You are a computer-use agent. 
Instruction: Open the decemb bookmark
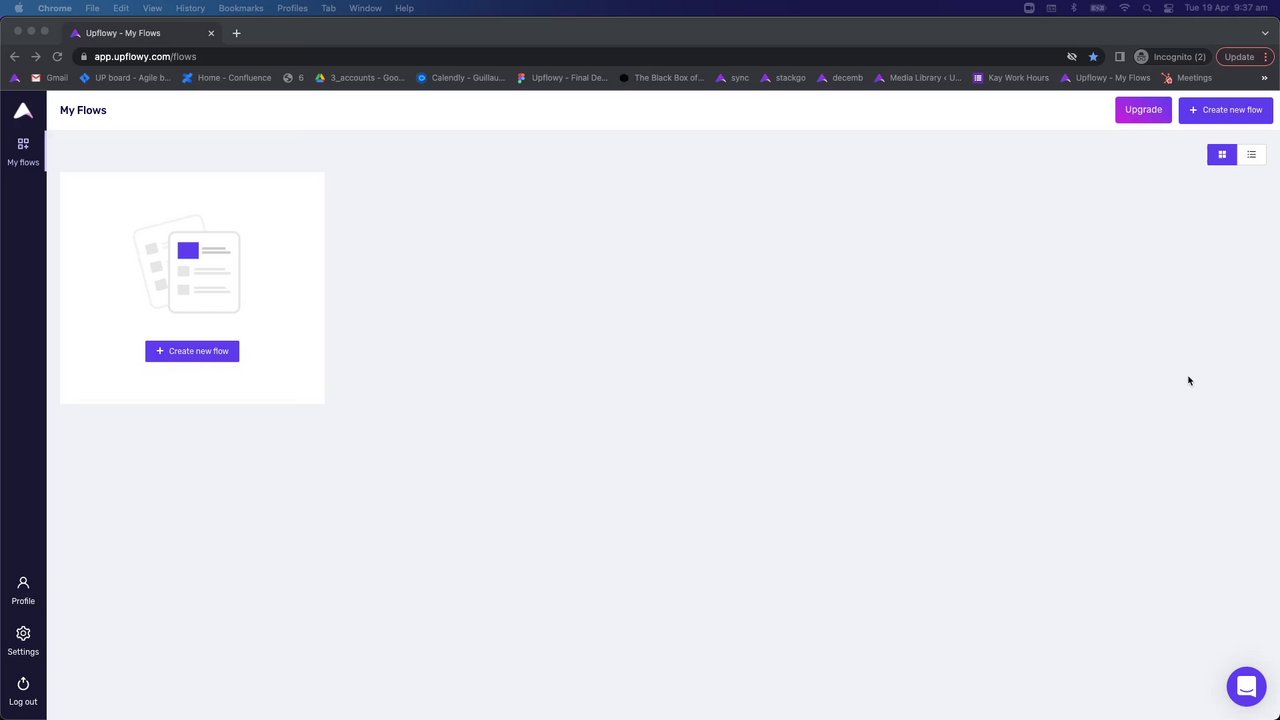(x=840, y=78)
